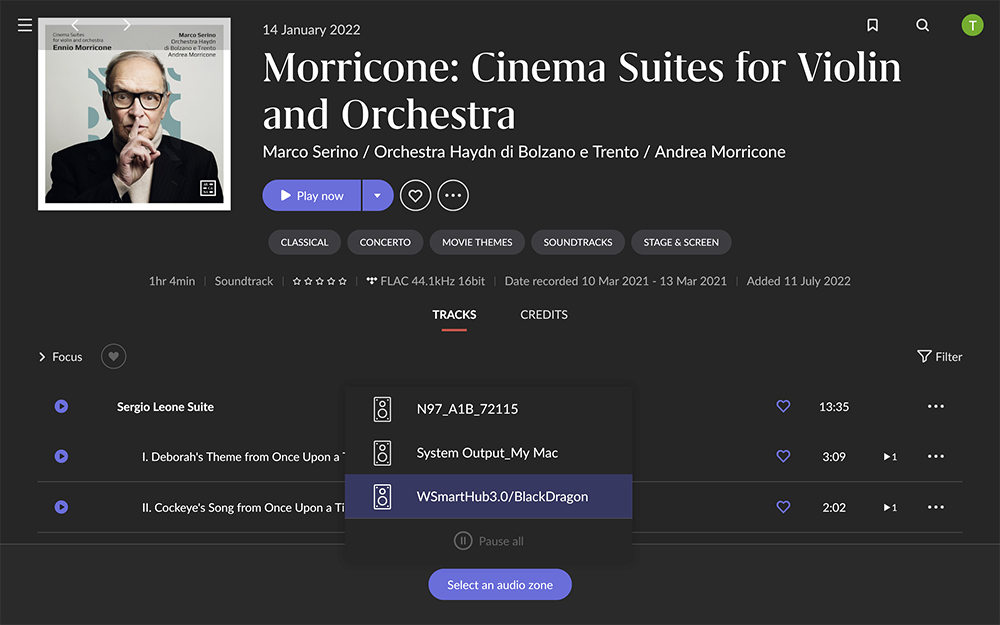This screenshot has height=625, width=1000.
Task: Toggle the favorites-only heart filter beside Focus
Action: (x=114, y=357)
